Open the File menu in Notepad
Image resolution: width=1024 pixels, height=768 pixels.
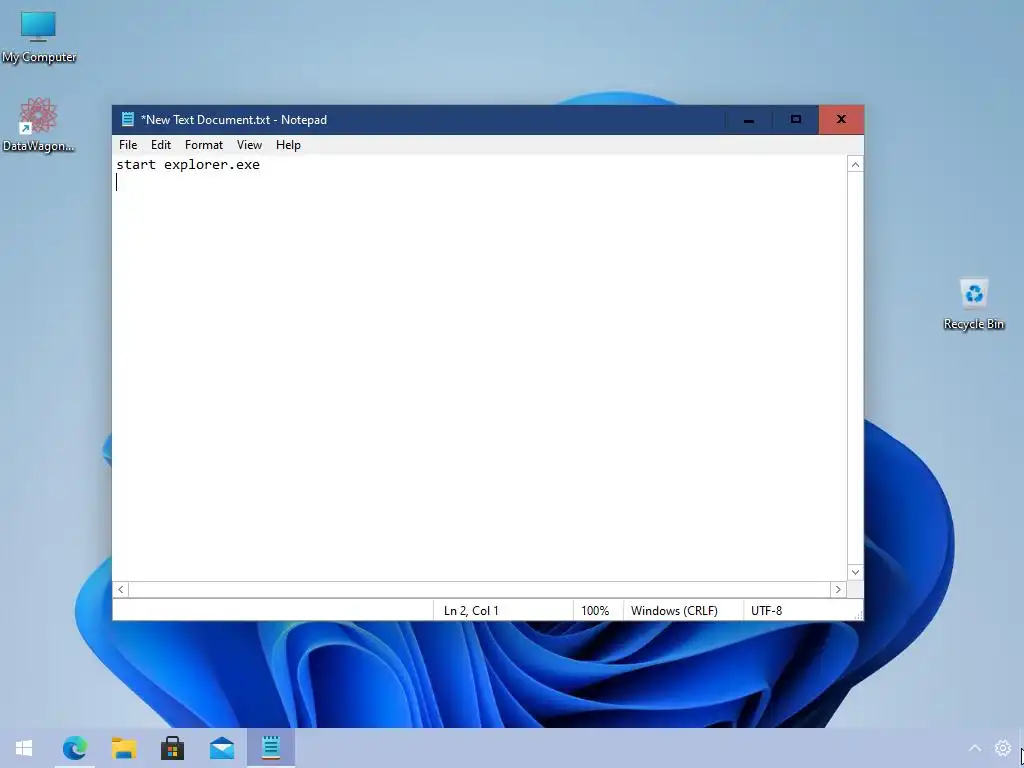128,145
